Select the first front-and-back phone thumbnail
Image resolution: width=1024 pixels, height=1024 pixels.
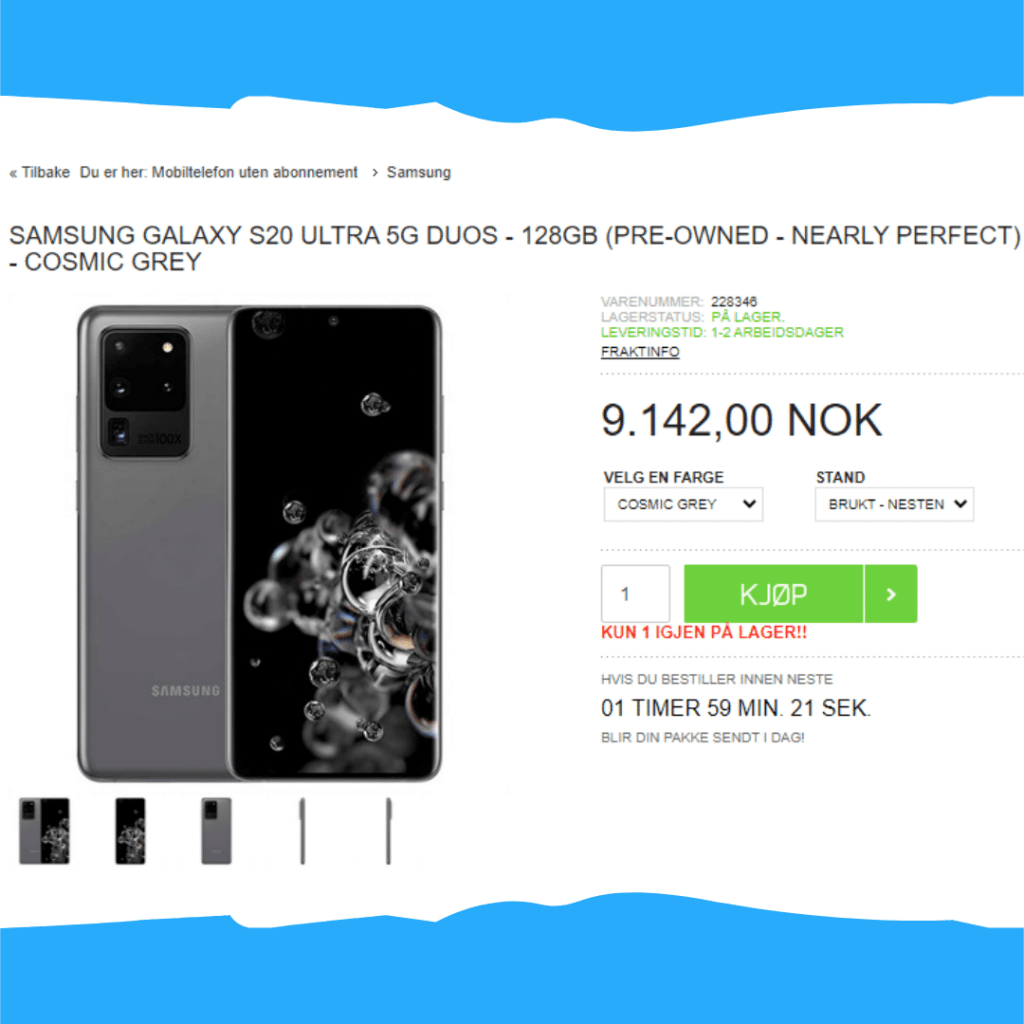pyautogui.click(x=44, y=831)
